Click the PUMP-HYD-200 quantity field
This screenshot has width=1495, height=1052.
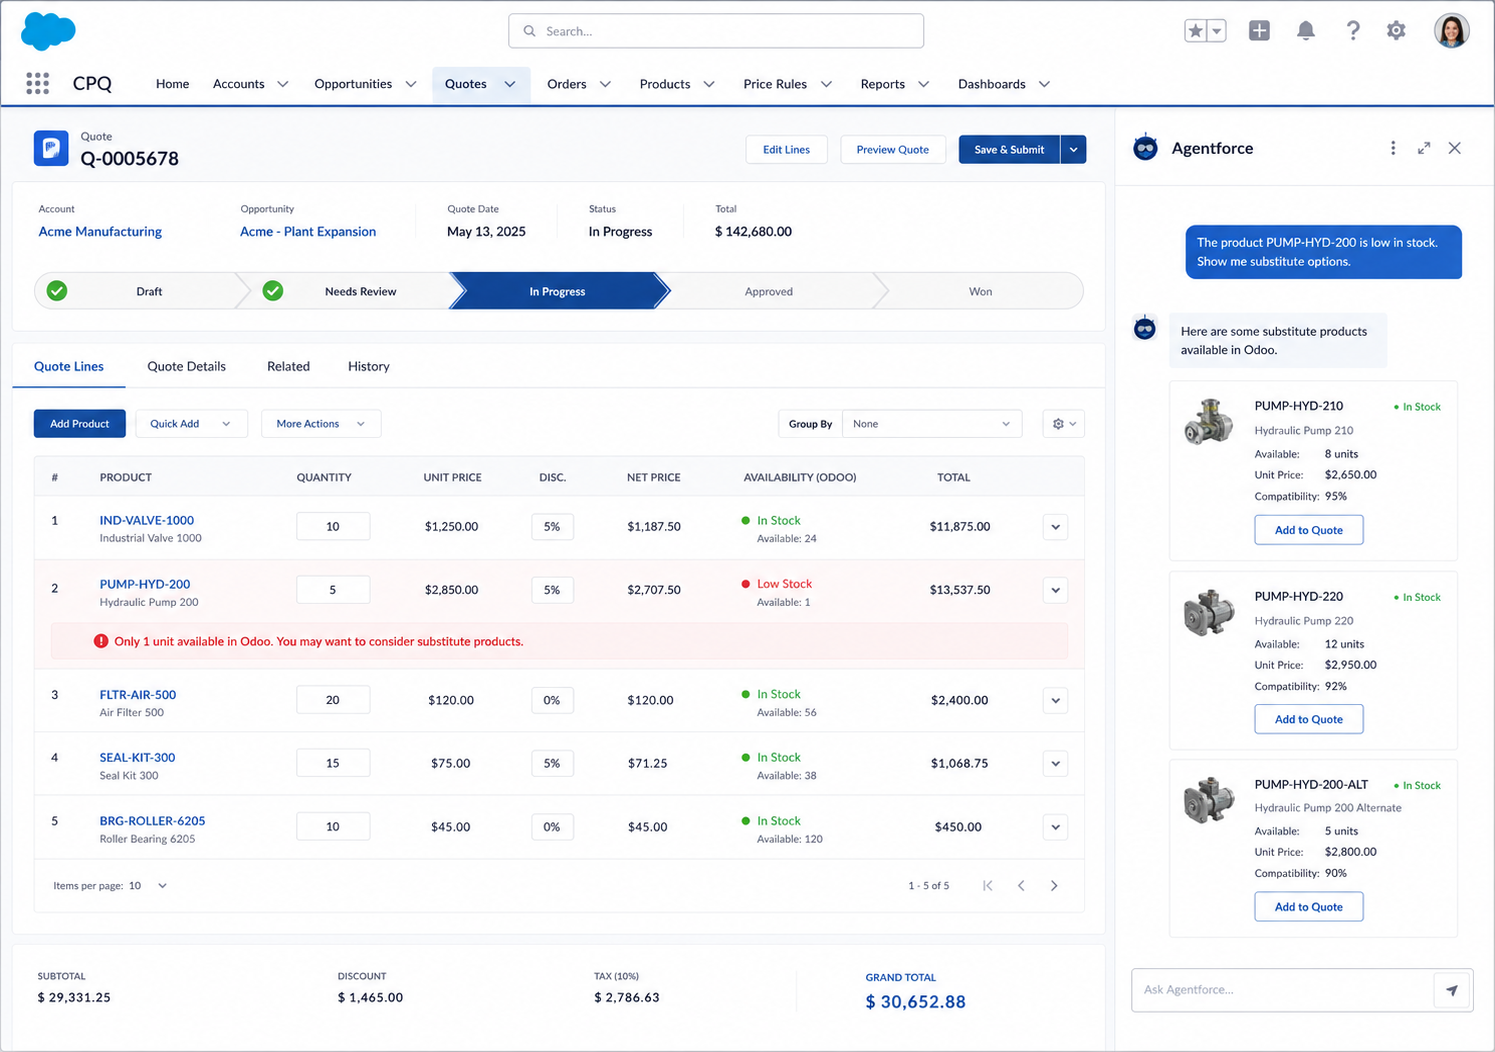pos(333,590)
